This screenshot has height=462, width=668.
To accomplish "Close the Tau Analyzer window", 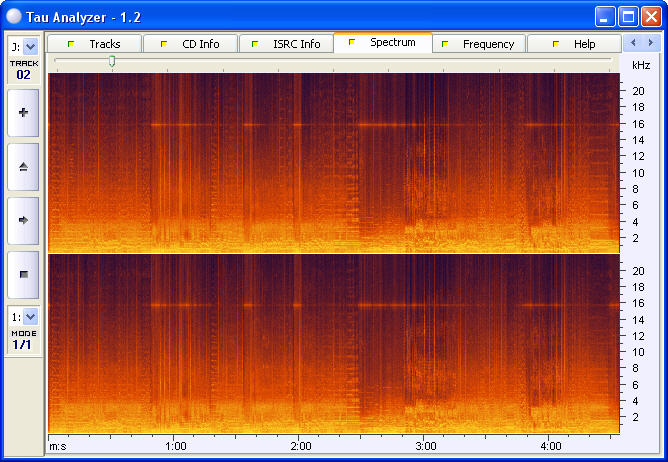I will click(651, 17).
